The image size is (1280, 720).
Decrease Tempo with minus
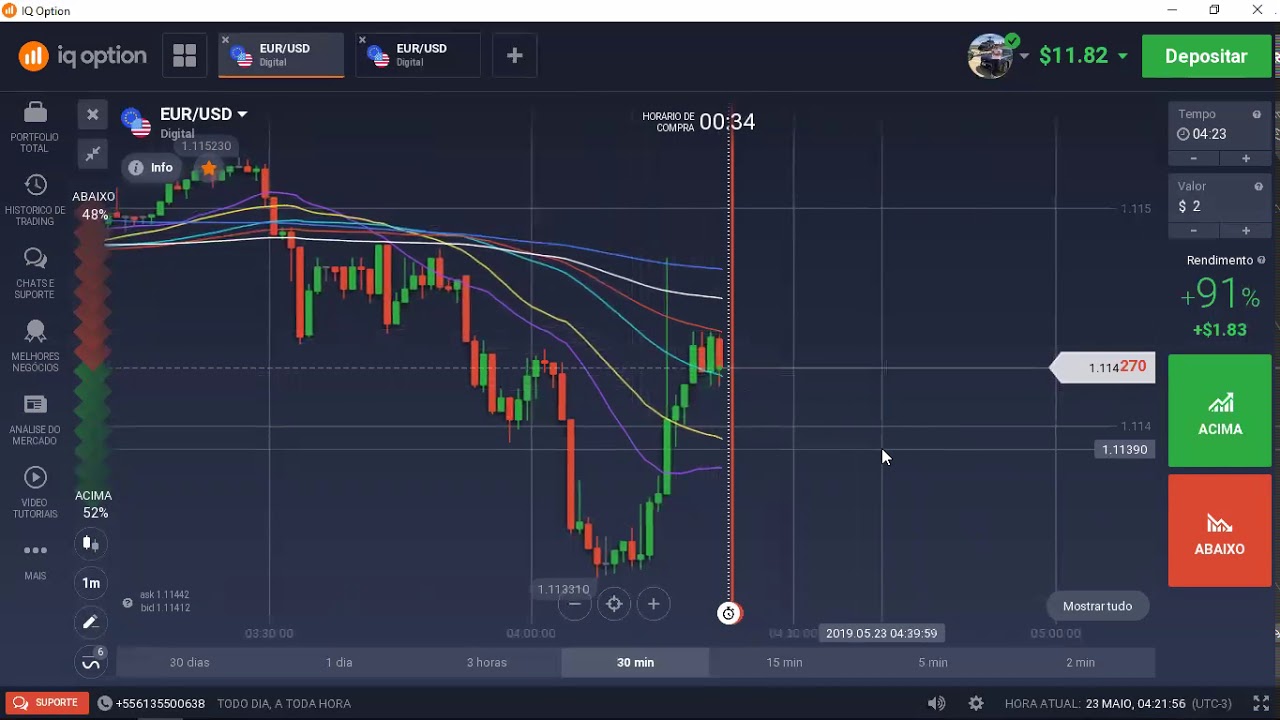tap(1193, 159)
